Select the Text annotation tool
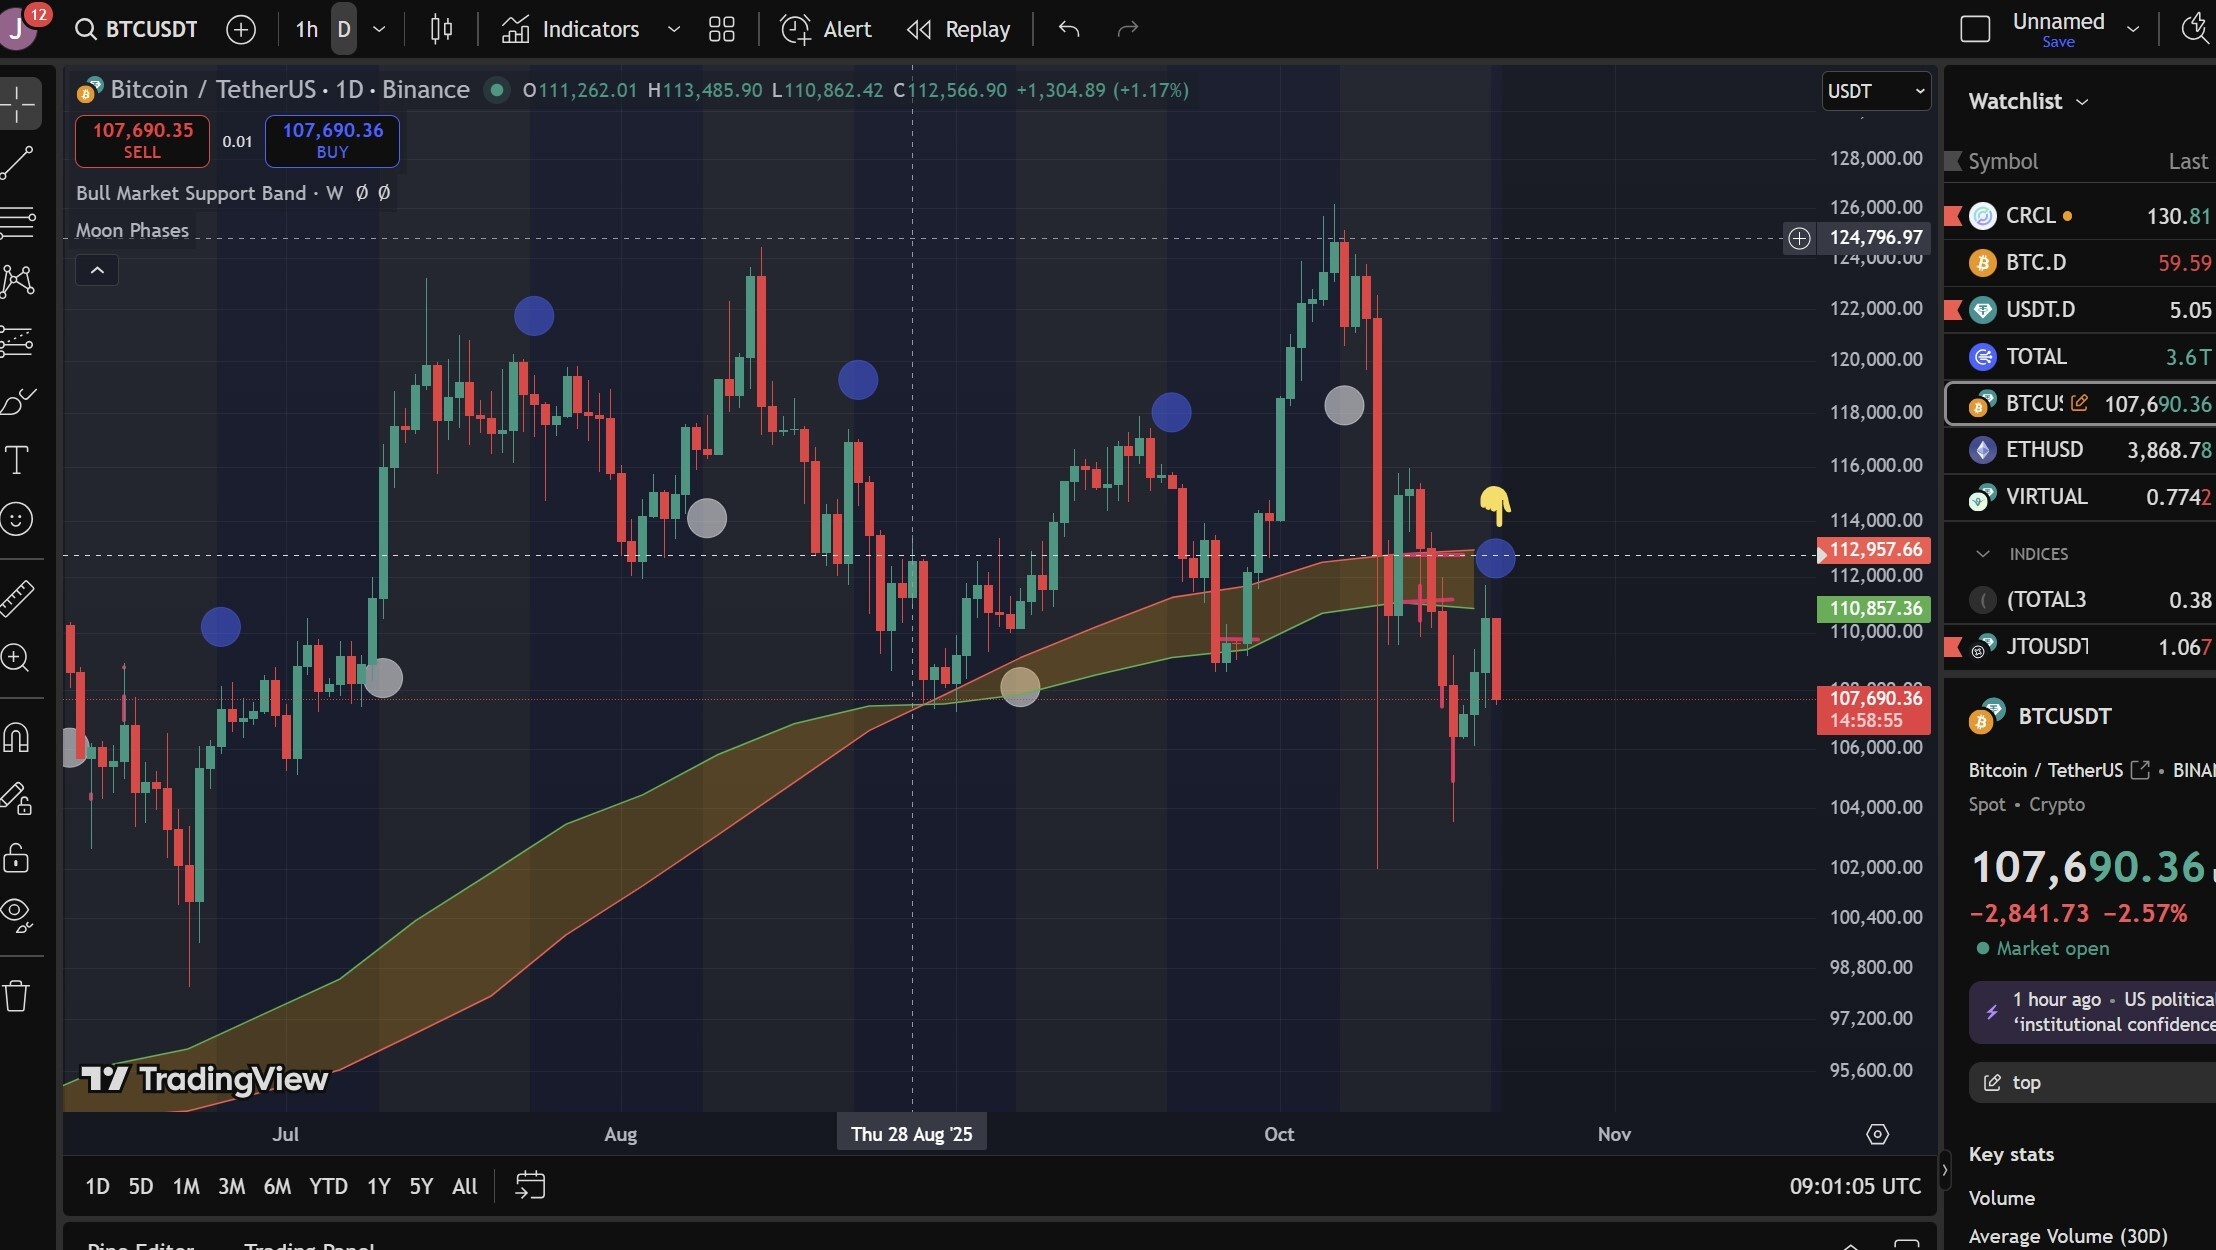The height and width of the screenshot is (1250, 2216). [17, 460]
